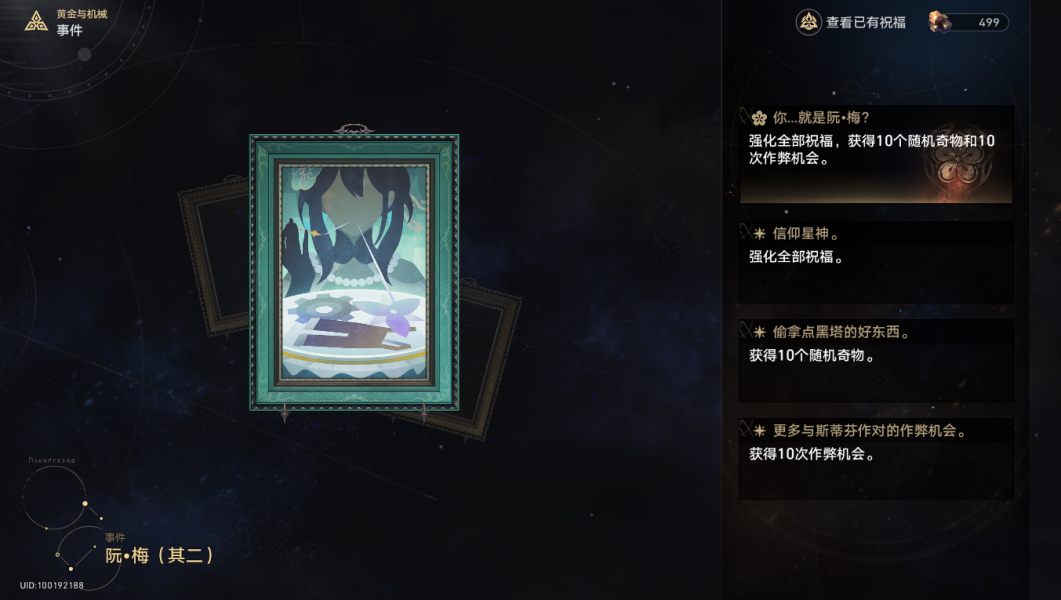Click the Ruan Mei portrait card
The height and width of the screenshot is (600, 1061).
pos(354,272)
